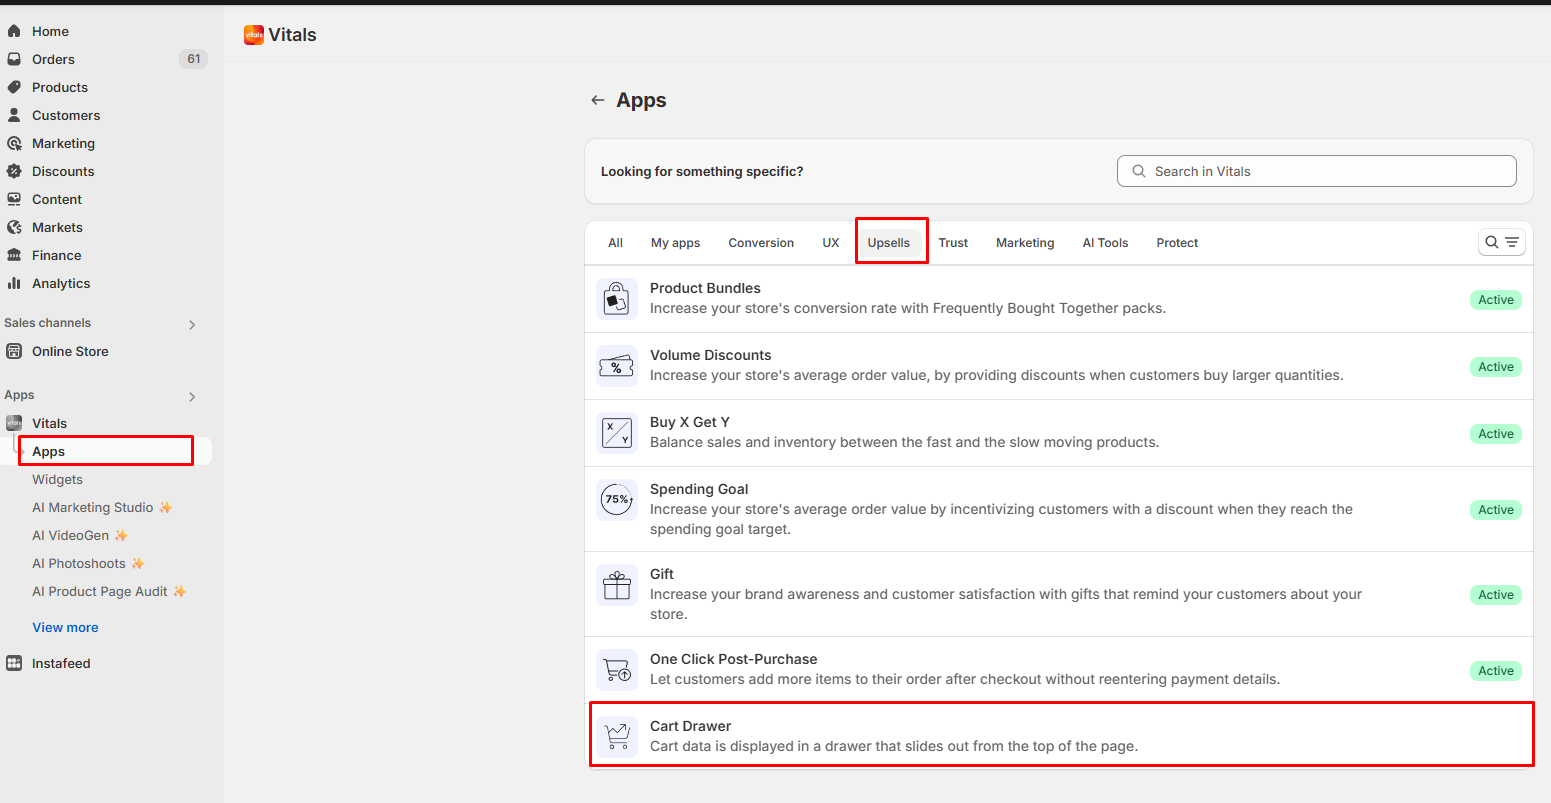1551x803 pixels.
Task: Click the Online Store icon
Action: click(14, 351)
